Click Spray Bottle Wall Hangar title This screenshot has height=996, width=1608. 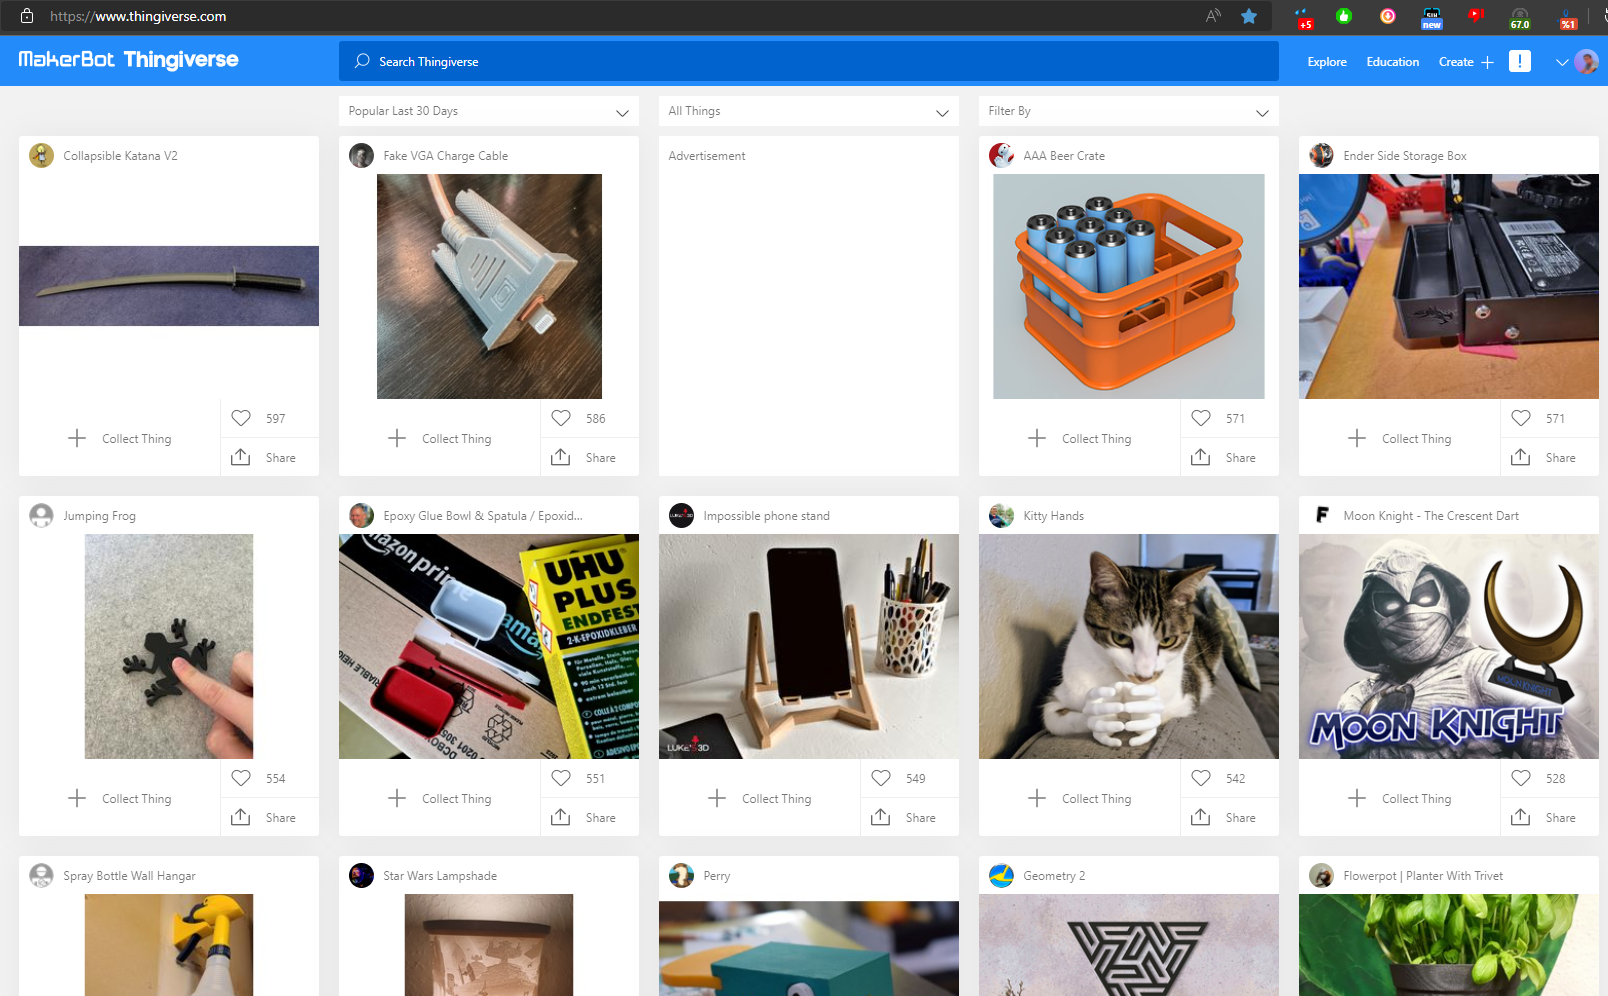pyautogui.click(x=129, y=876)
